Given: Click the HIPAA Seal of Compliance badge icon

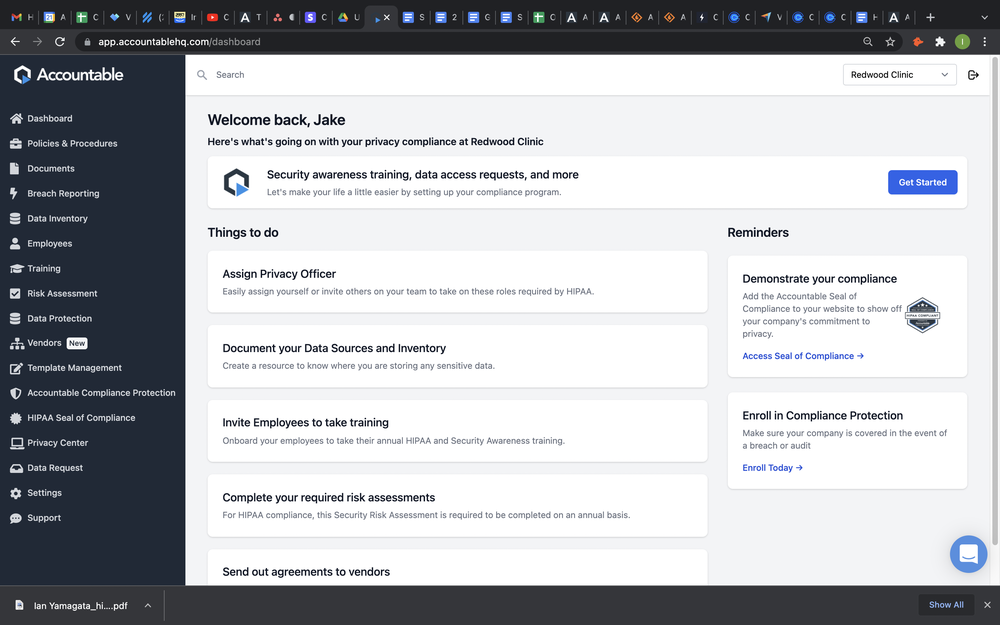Looking at the screenshot, I should (15, 418).
